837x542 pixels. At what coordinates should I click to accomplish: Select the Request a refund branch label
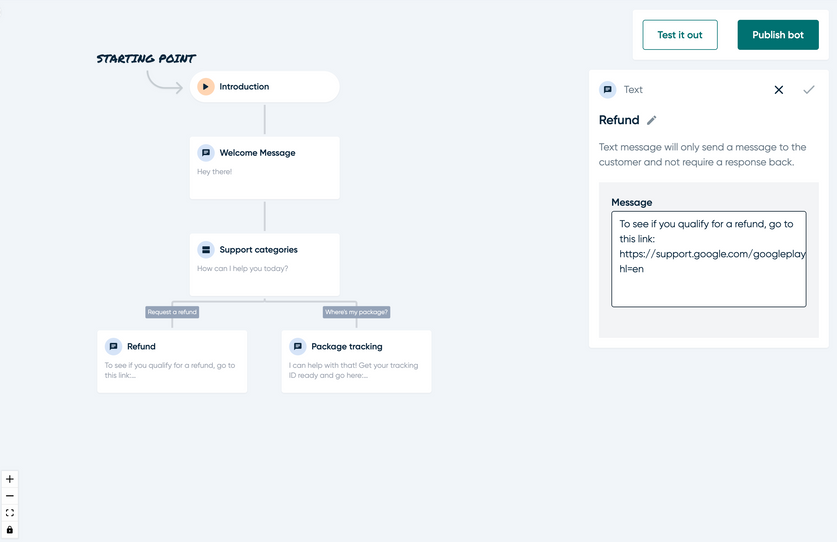[x=172, y=312]
